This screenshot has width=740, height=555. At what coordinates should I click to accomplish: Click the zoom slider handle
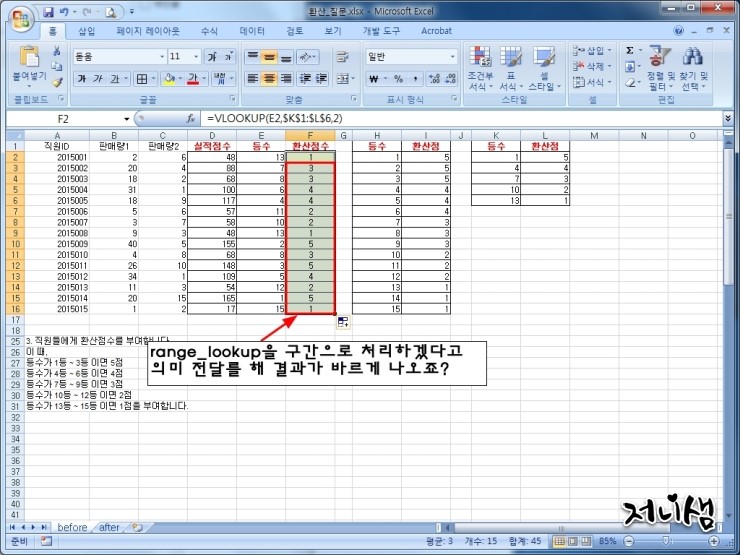[x=665, y=541]
